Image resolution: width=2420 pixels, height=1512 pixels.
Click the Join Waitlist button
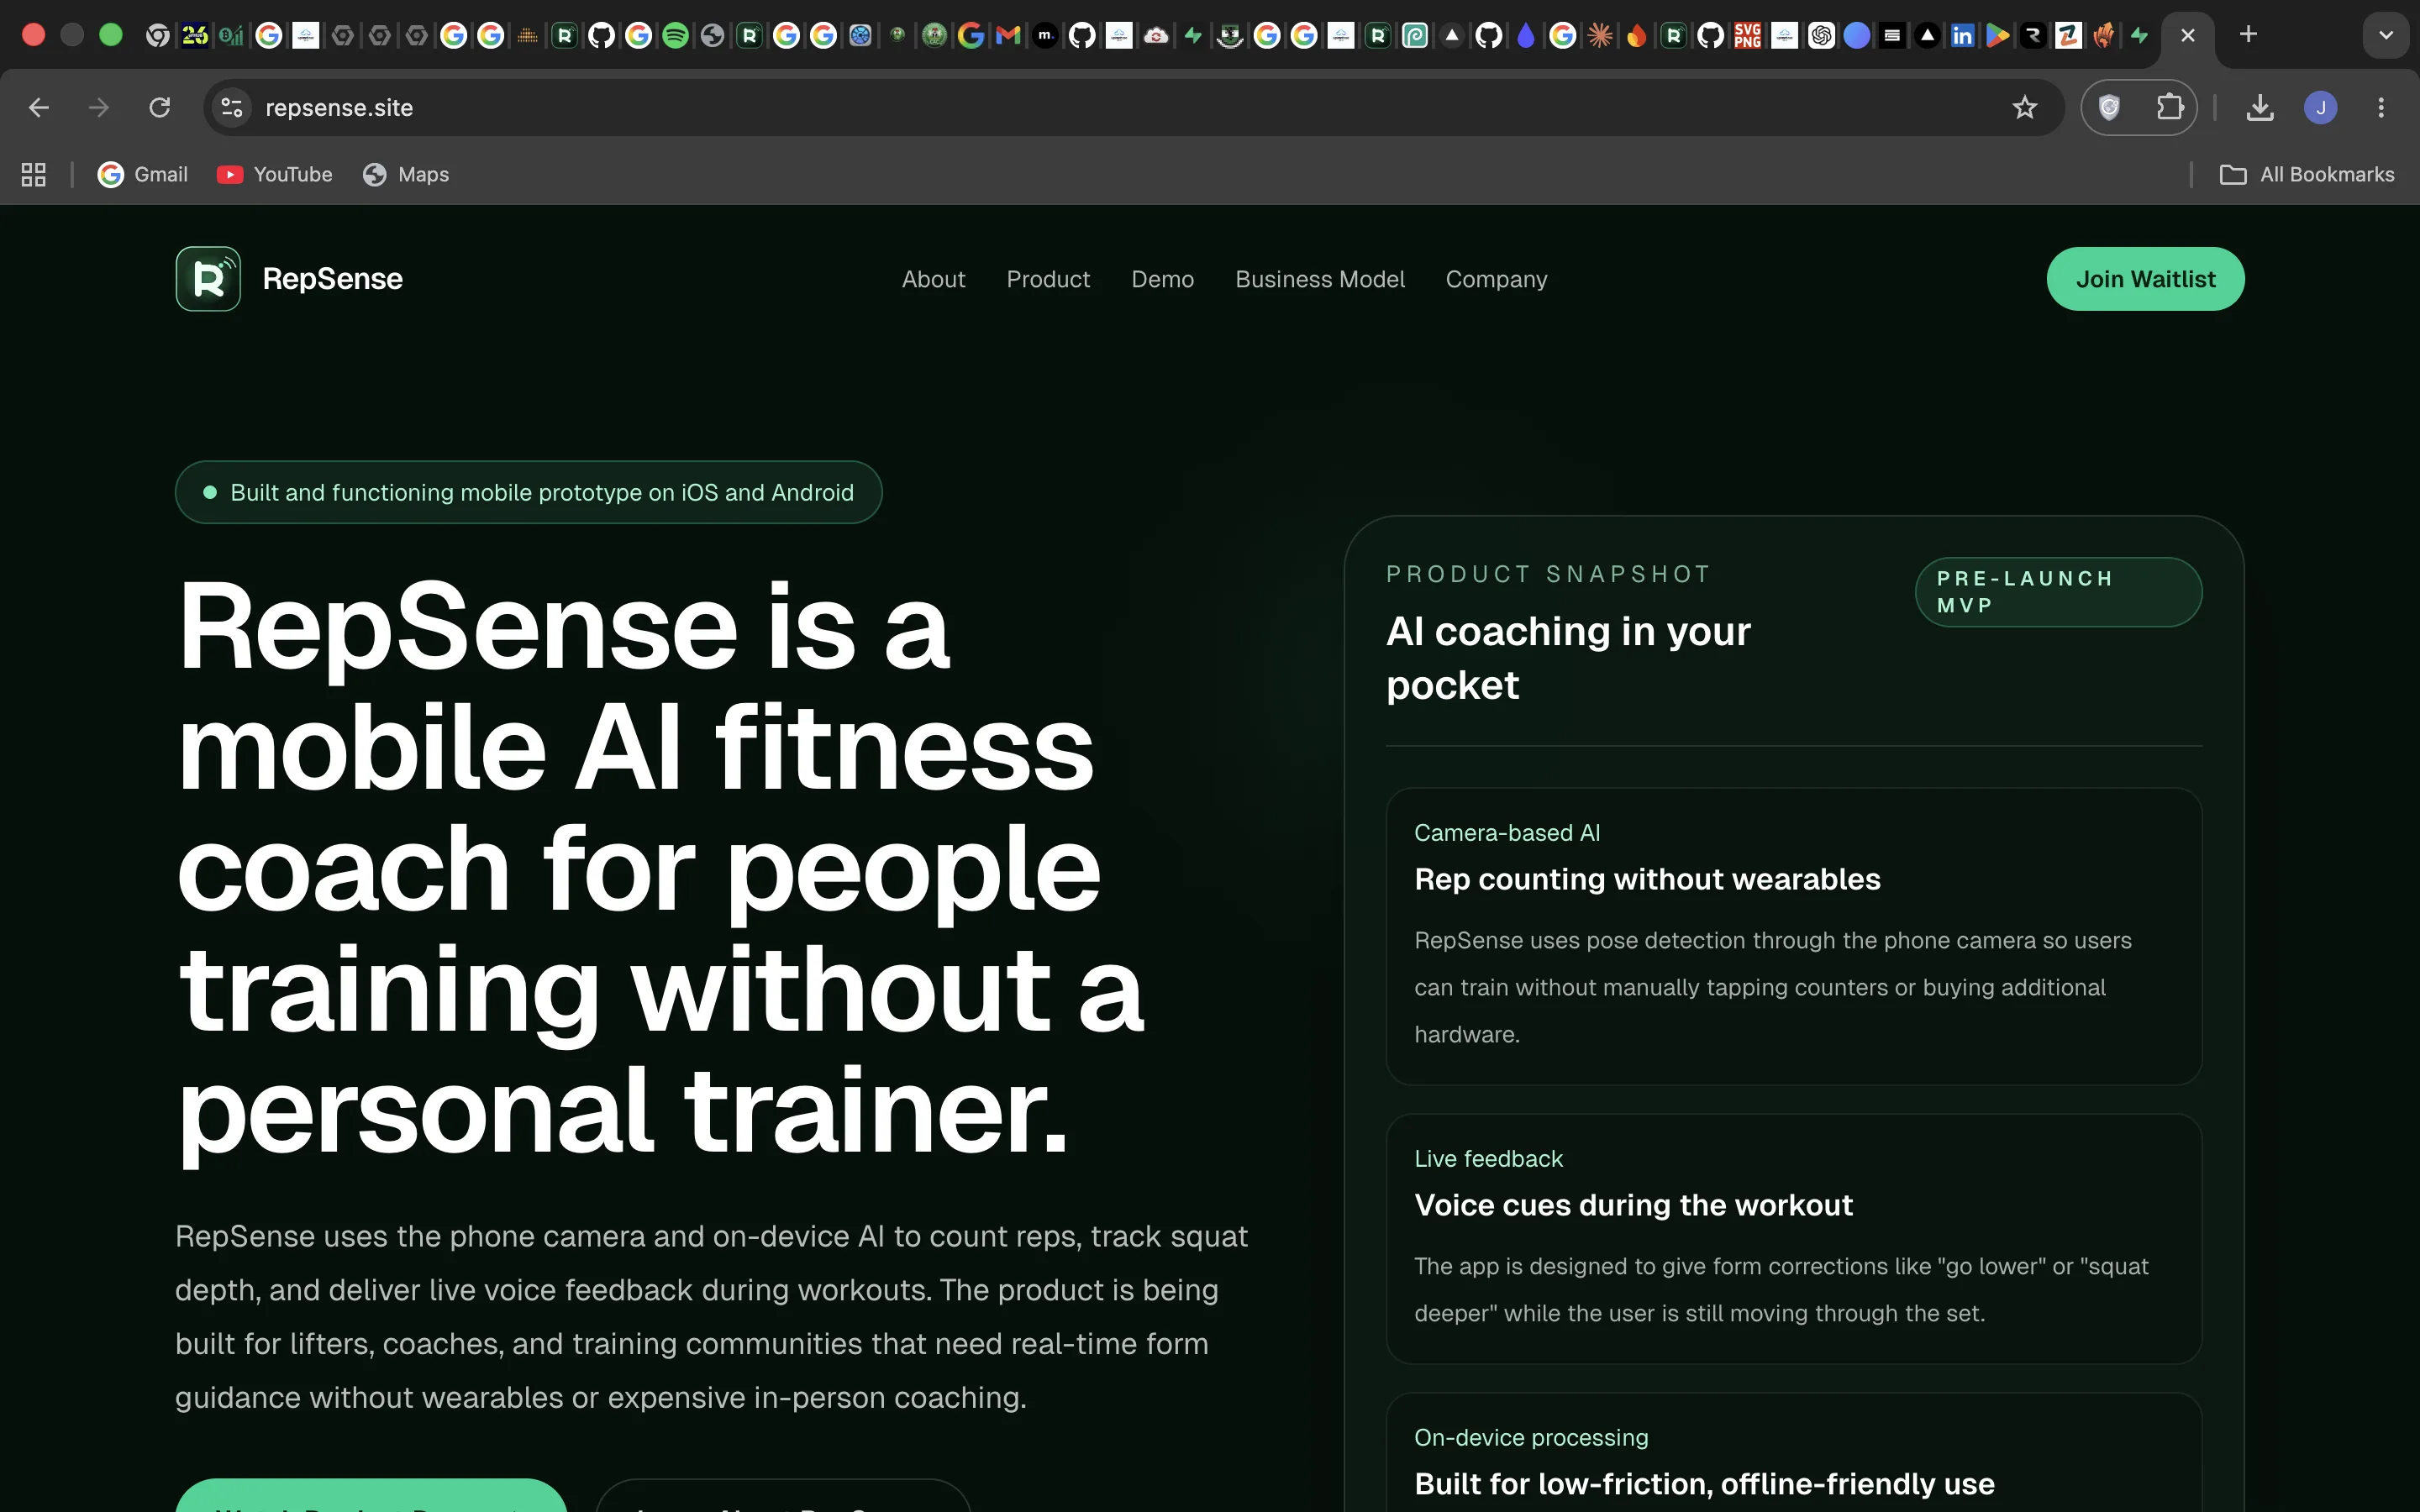2145,279
